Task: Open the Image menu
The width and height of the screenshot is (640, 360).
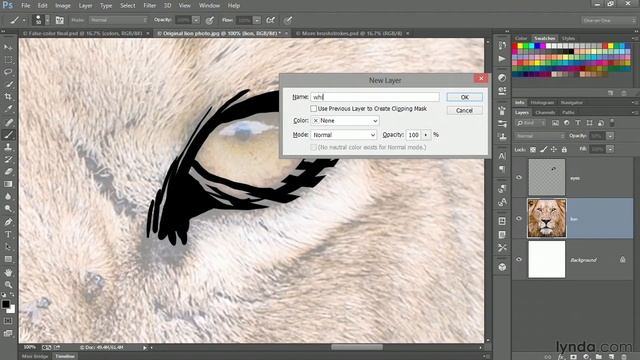Action: click(x=62, y=6)
